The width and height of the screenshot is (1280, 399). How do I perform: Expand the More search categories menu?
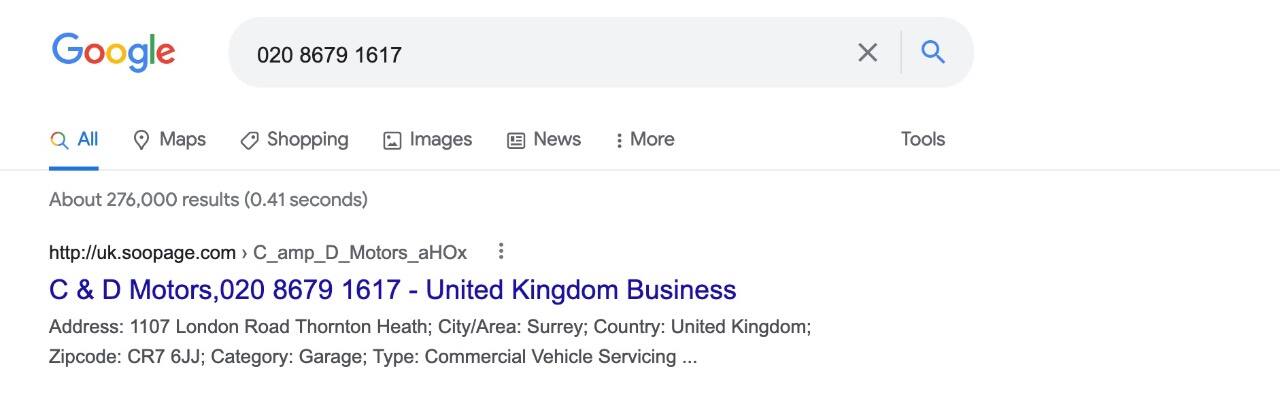[645, 140]
